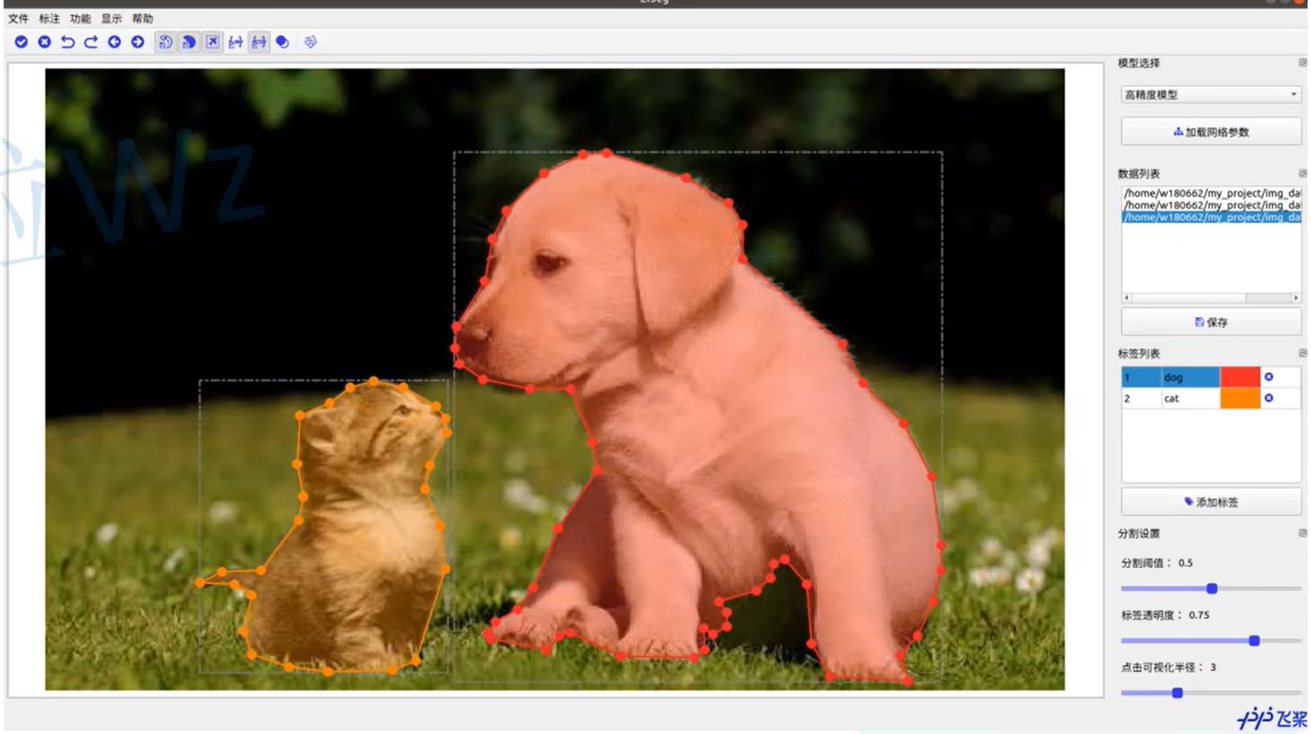This screenshot has height=734, width=1311.
Task: Open the orange color swatch for cat
Action: pyautogui.click(x=1240, y=398)
